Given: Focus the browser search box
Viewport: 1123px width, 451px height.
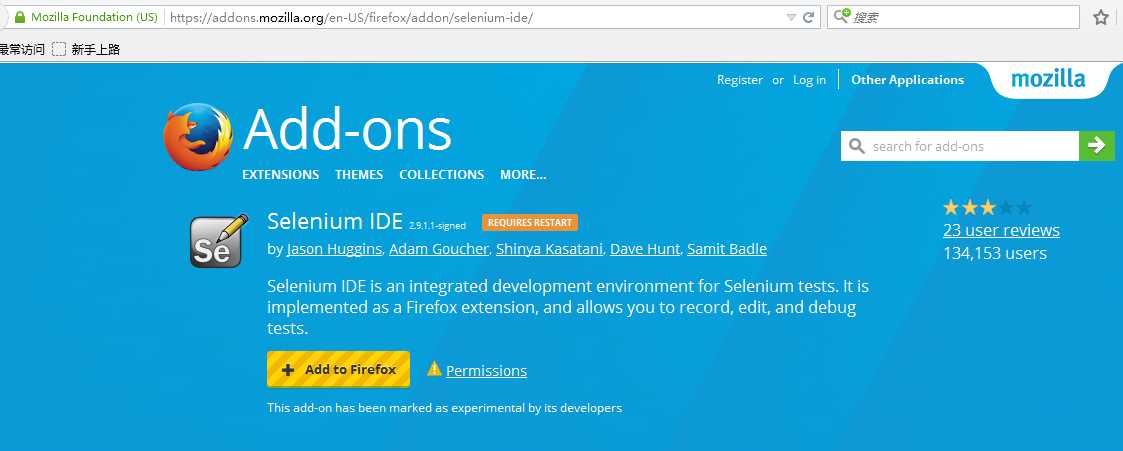Looking at the screenshot, I should (x=953, y=17).
